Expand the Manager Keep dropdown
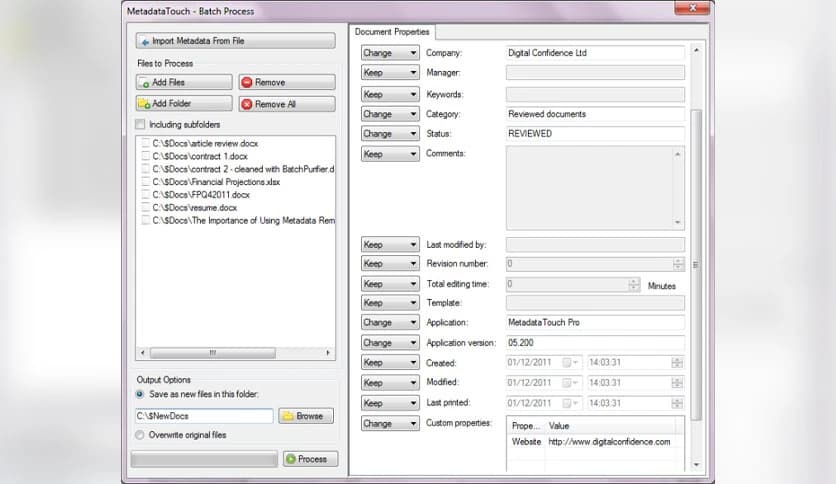The width and height of the screenshot is (836, 484). (390, 73)
